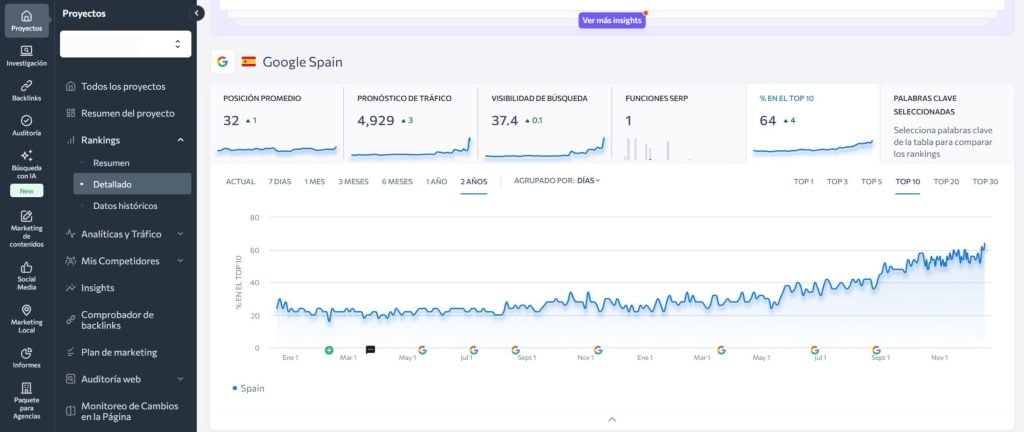Open the Informes chart icon
1024x432 pixels.
(26, 352)
